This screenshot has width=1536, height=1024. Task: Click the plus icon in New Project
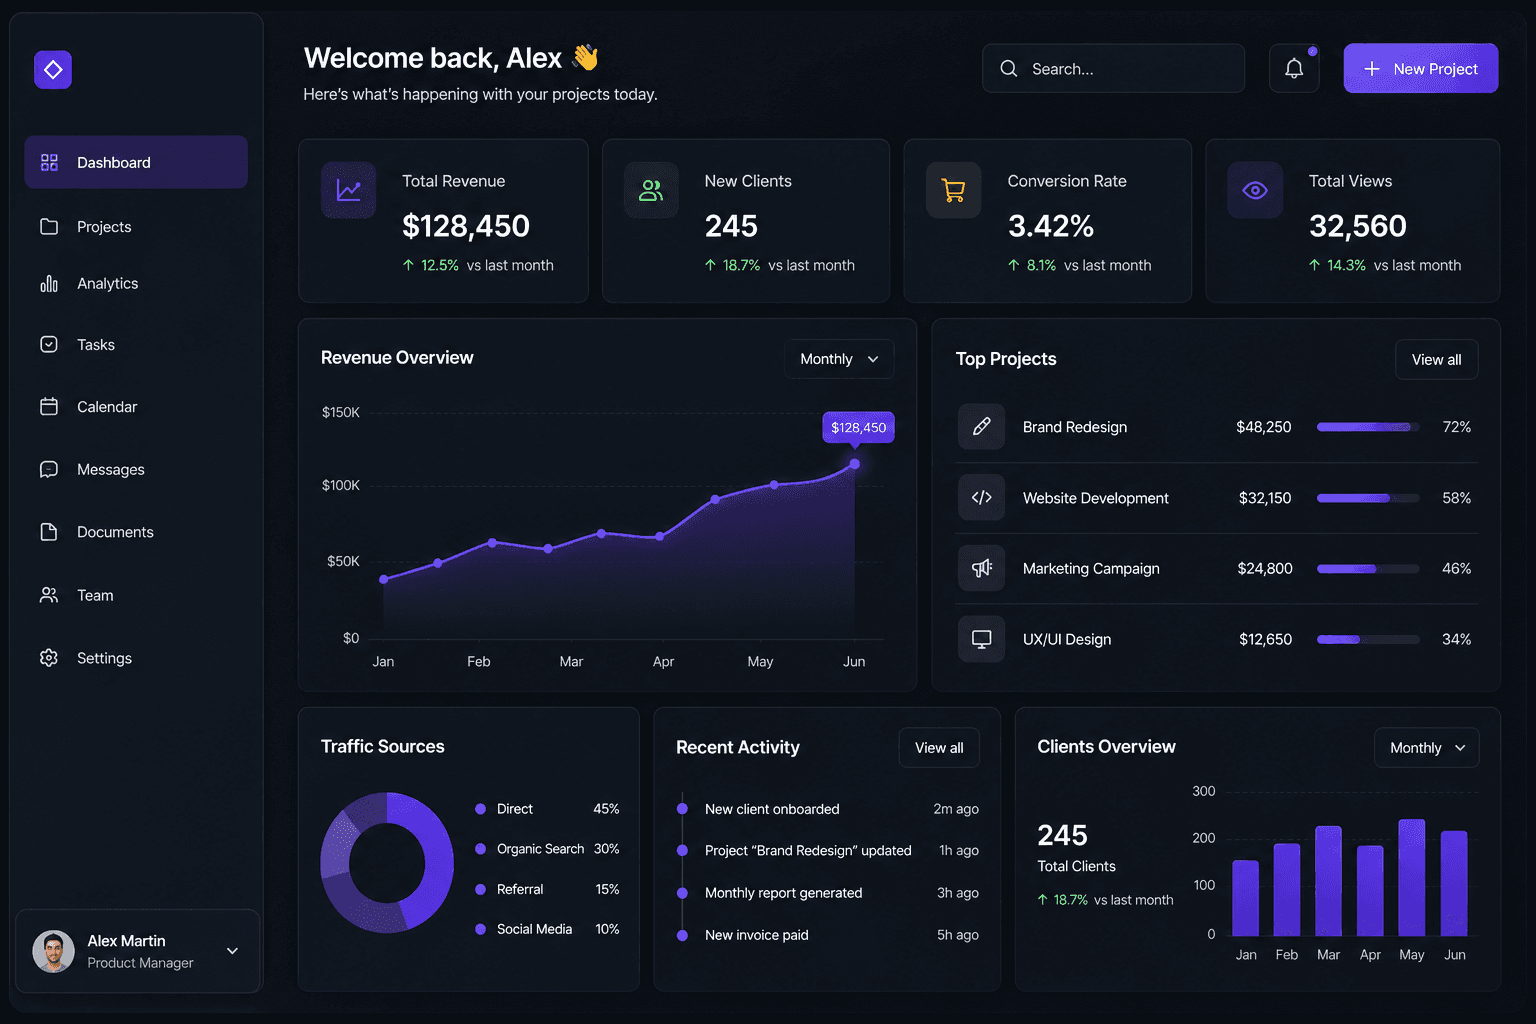(x=1372, y=68)
